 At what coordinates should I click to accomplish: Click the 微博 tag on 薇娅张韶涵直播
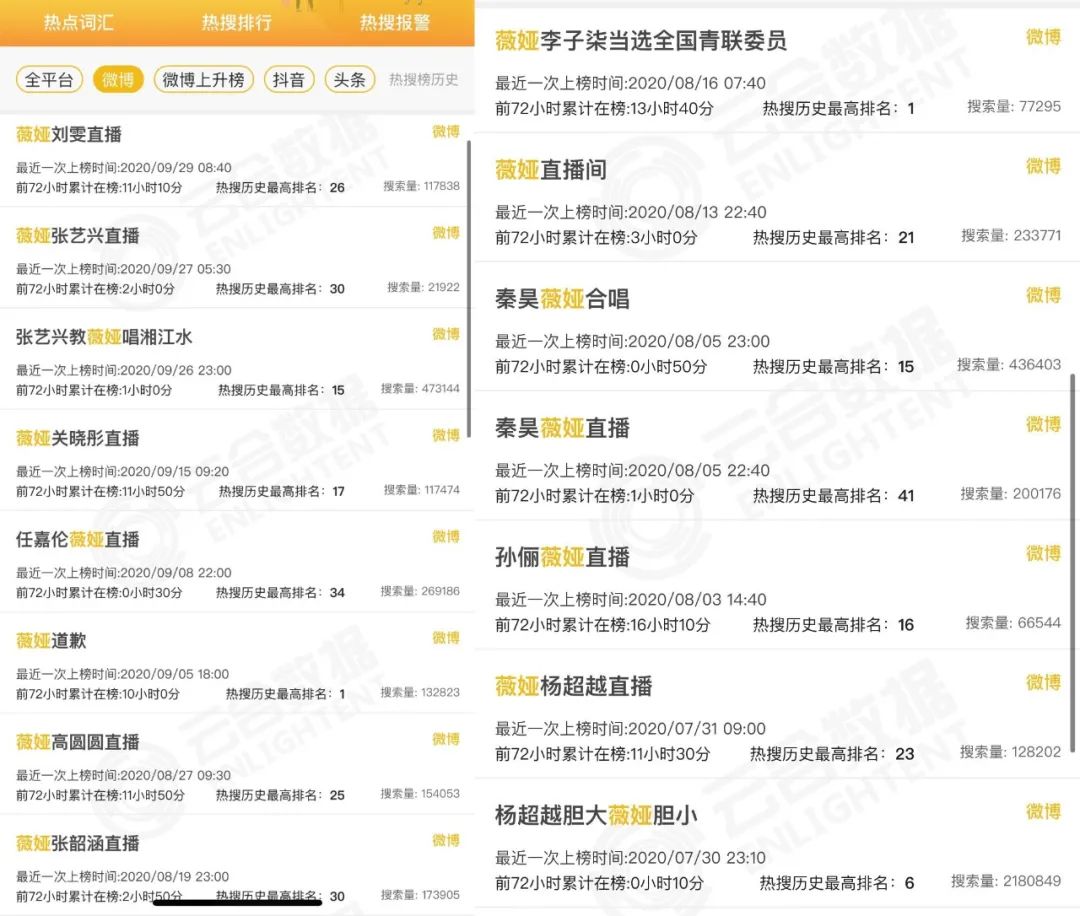(446, 840)
